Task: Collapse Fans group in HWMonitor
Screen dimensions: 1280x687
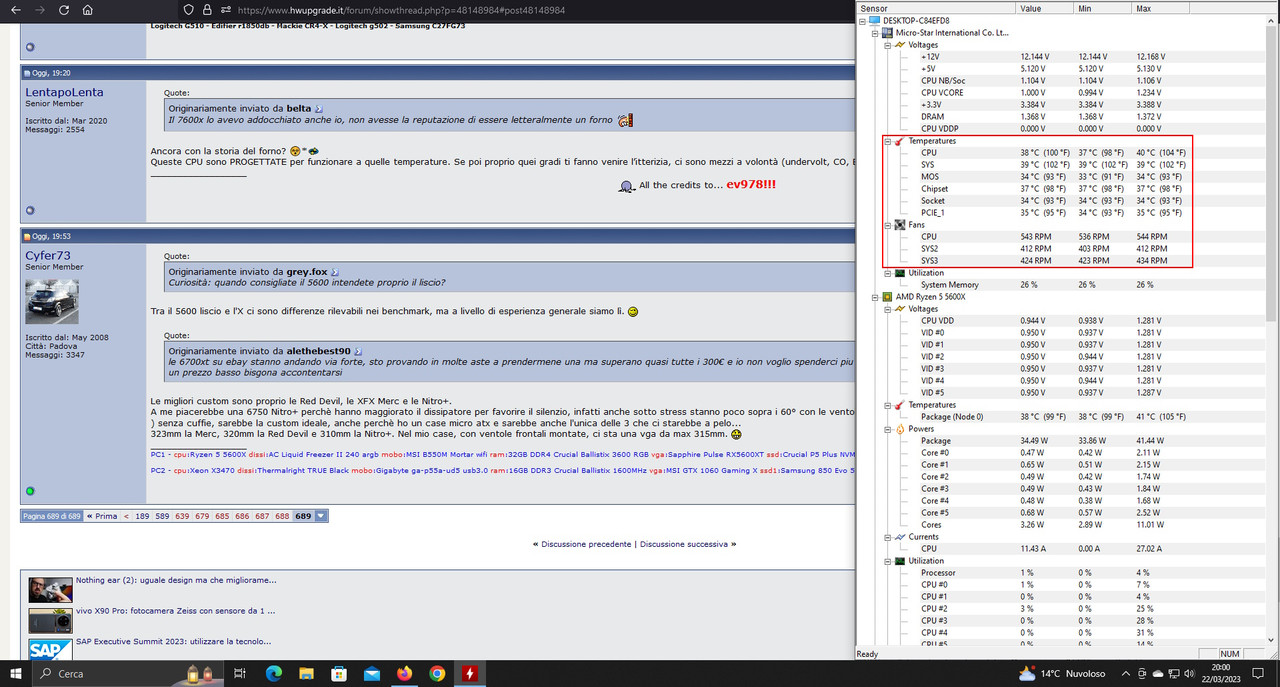Action: pos(887,225)
